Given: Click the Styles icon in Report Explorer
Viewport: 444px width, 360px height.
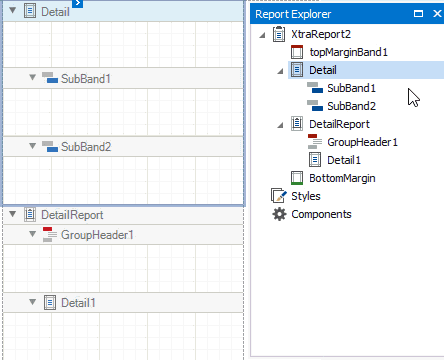Looking at the screenshot, I should click(x=279, y=196).
